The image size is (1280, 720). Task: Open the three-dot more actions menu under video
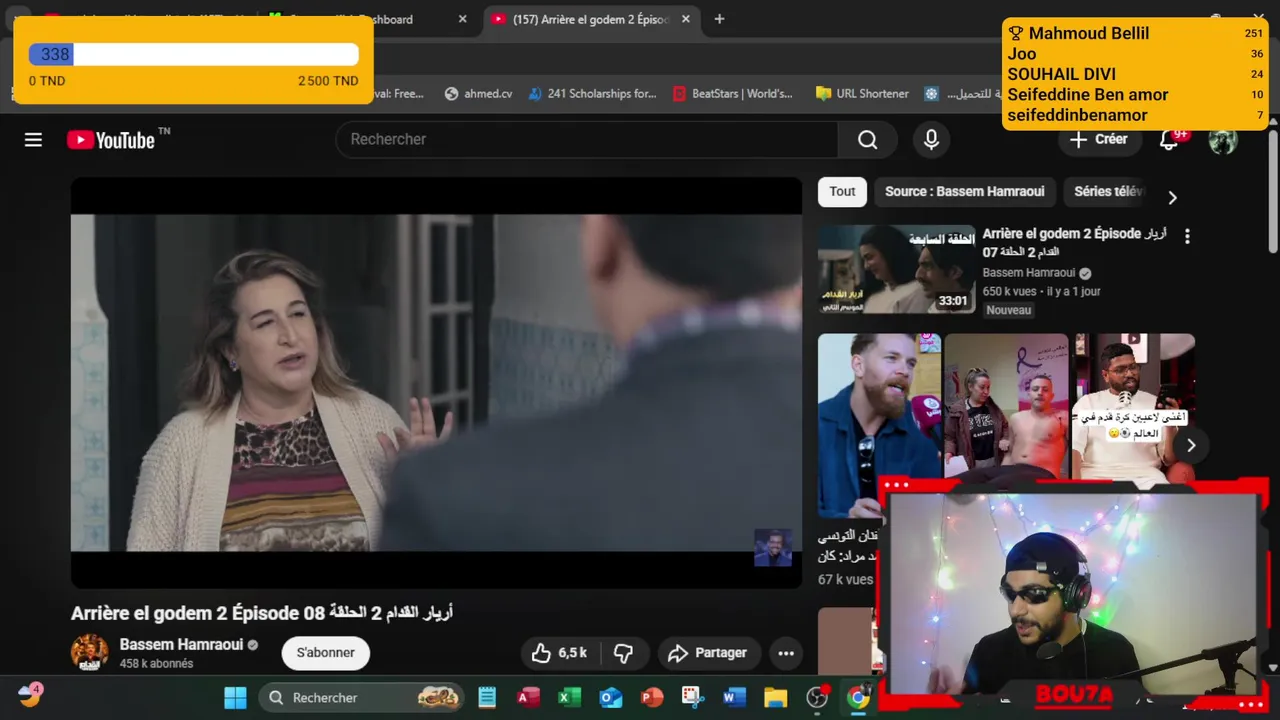pos(786,653)
